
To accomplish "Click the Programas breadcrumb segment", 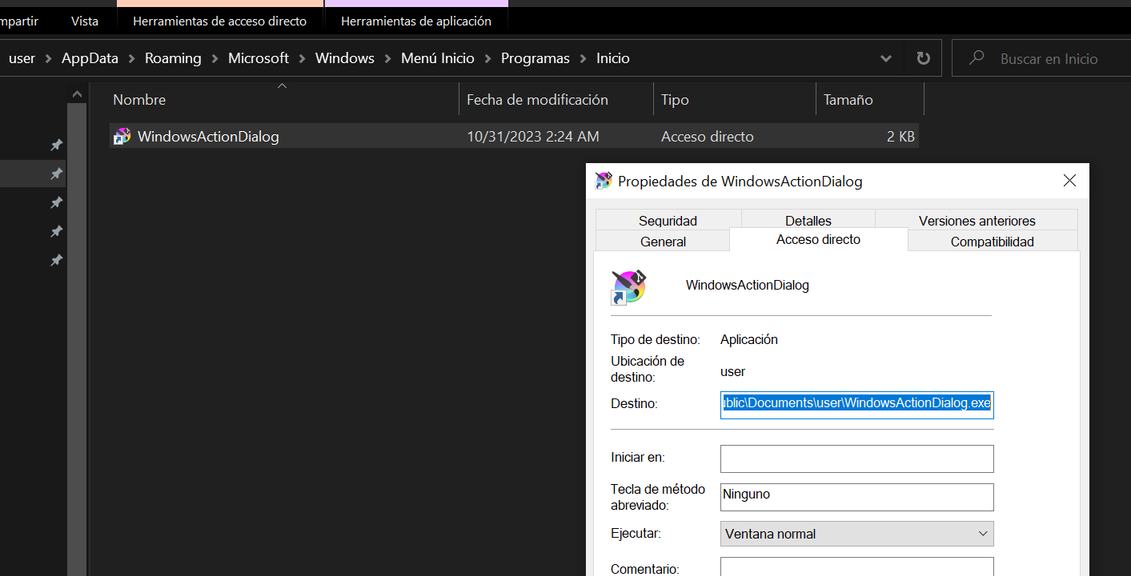I will click(x=535, y=58).
